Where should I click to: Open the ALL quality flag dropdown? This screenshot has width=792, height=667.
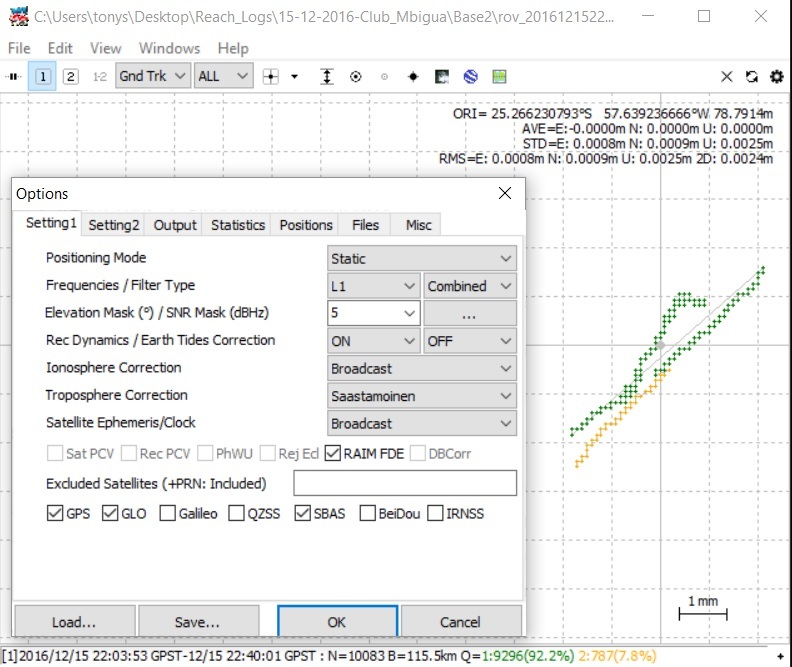click(224, 76)
